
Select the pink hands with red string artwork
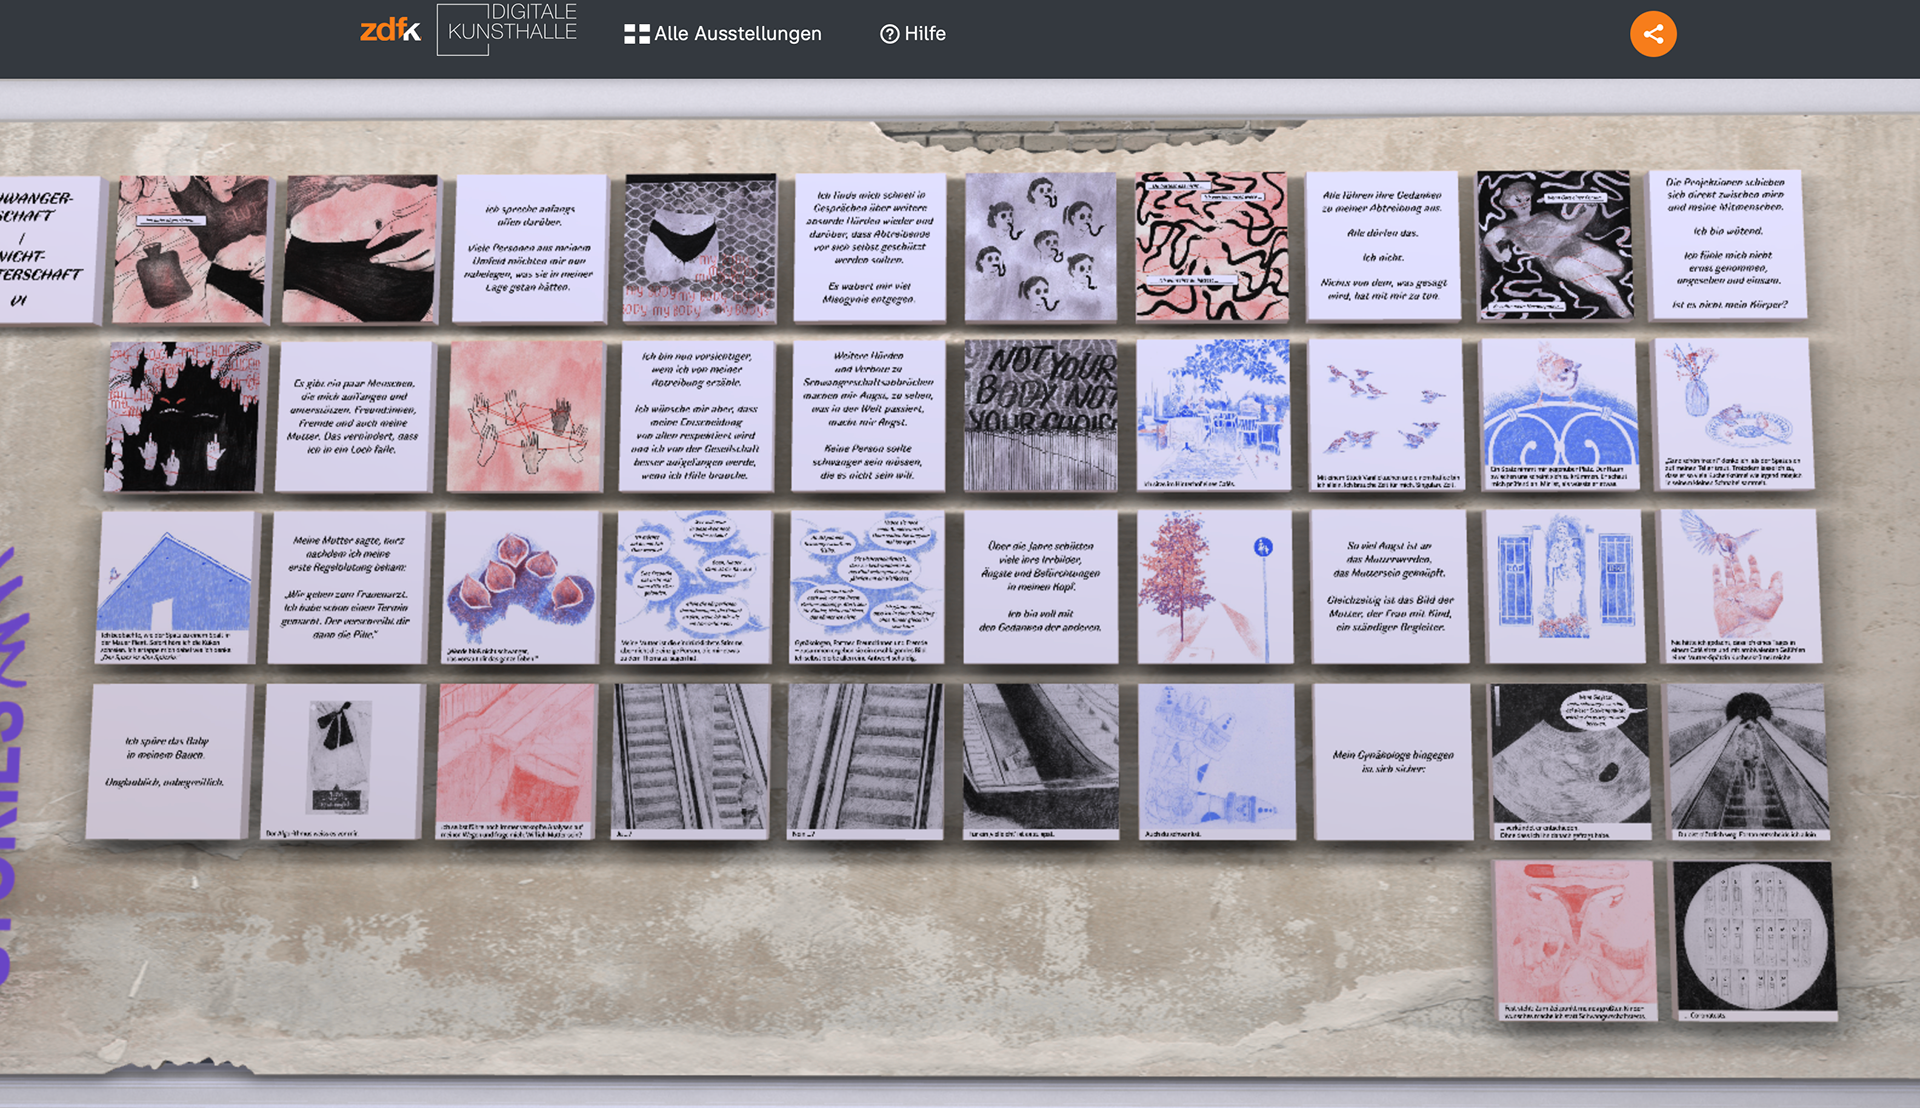pyautogui.click(x=525, y=417)
